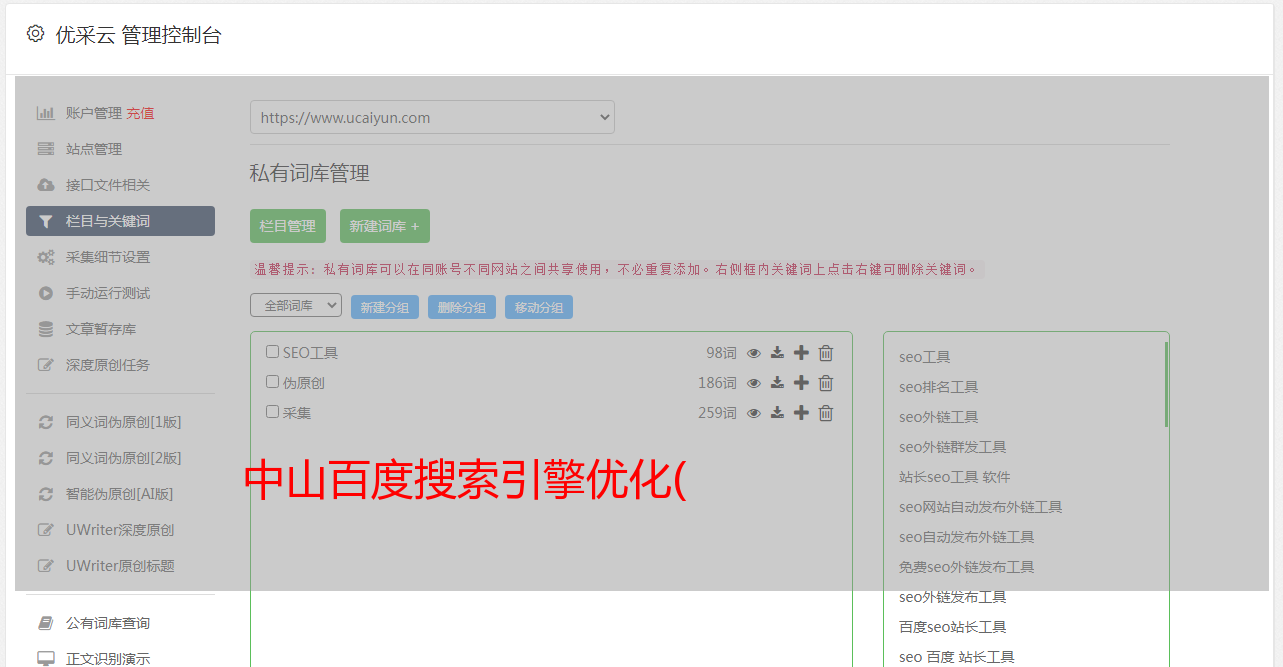Open the 全部词库 group dropdown
The height and width of the screenshot is (667, 1283).
tap(296, 306)
